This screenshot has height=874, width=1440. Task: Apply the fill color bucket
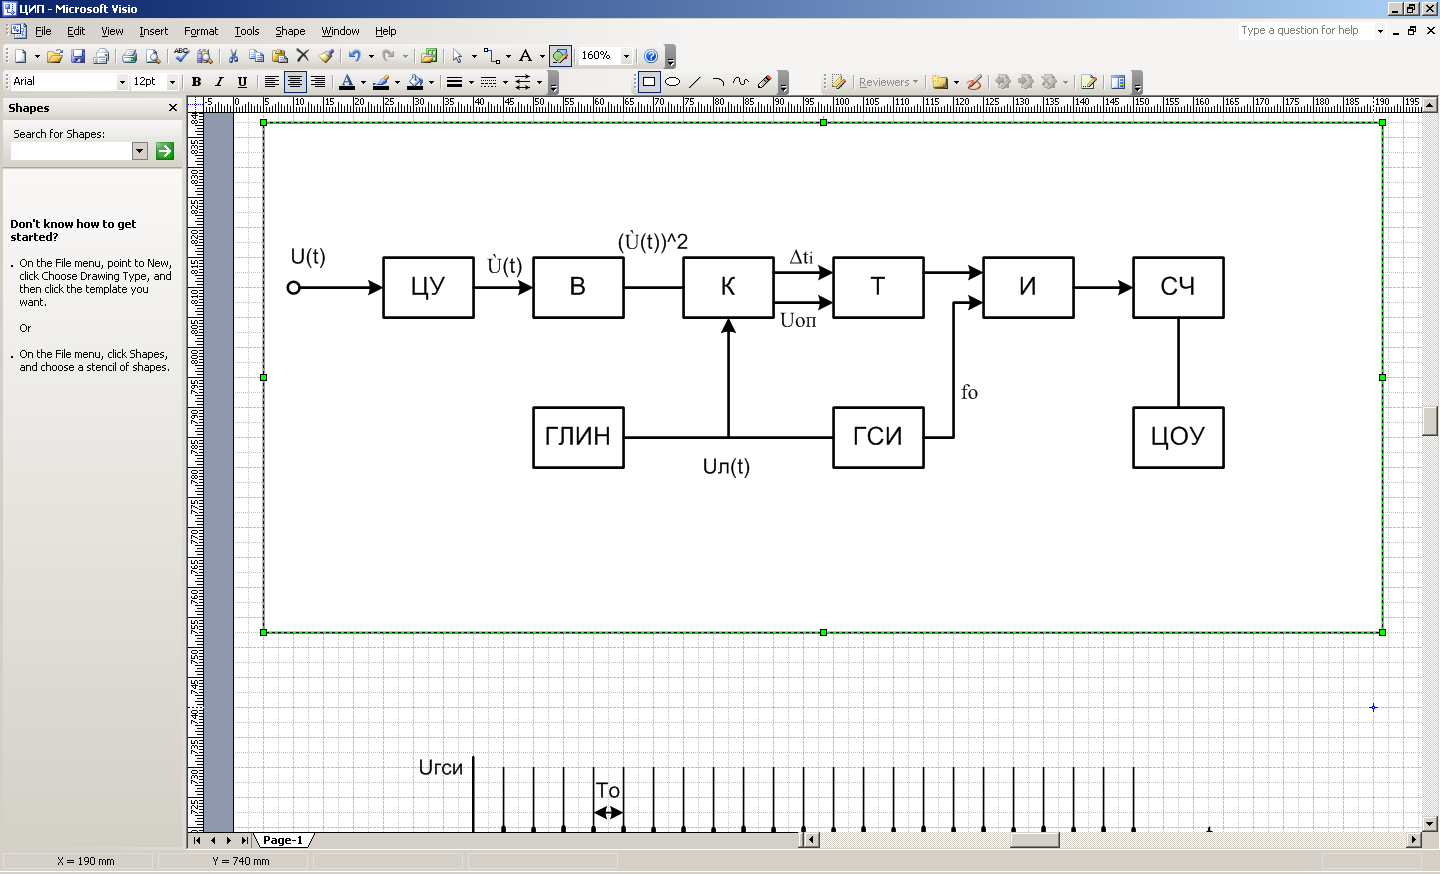pos(415,82)
